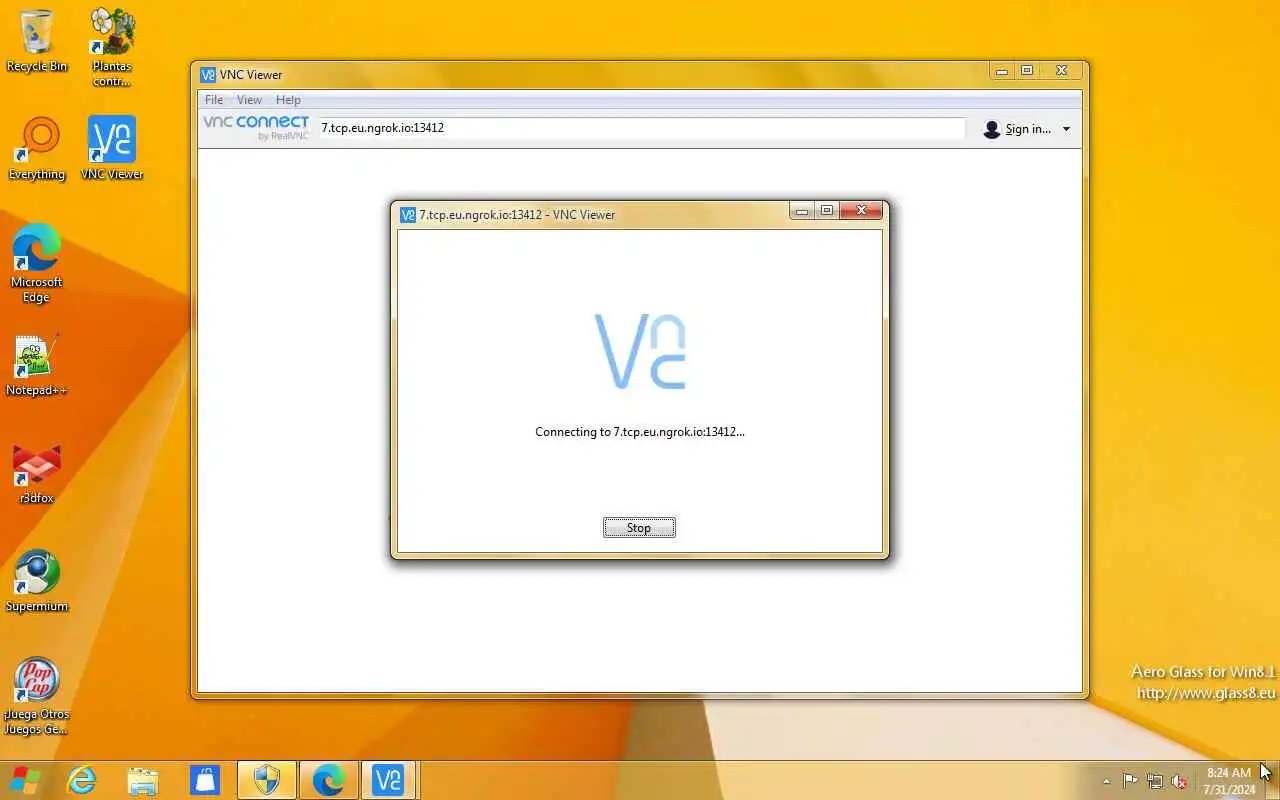Close the main VNC Viewer window
The height and width of the screenshot is (800, 1280).
1061,71
